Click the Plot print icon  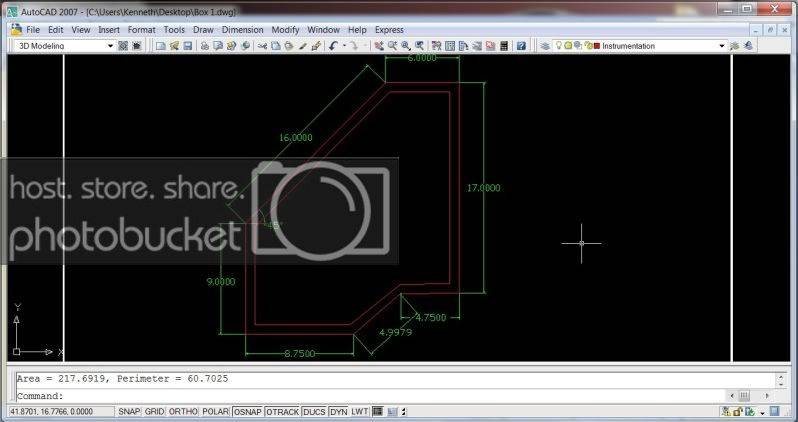coord(205,46)
